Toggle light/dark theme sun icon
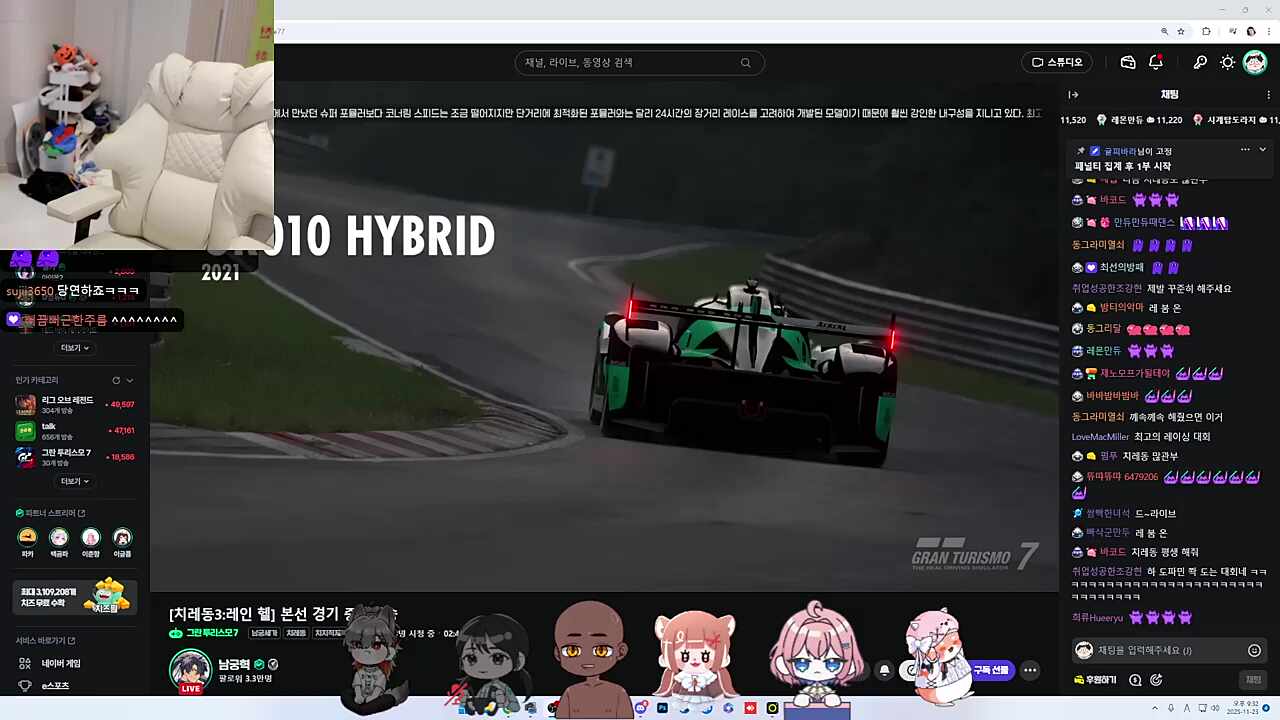This screenshot has width=1280, height=720. click(x=1227, y=62)
